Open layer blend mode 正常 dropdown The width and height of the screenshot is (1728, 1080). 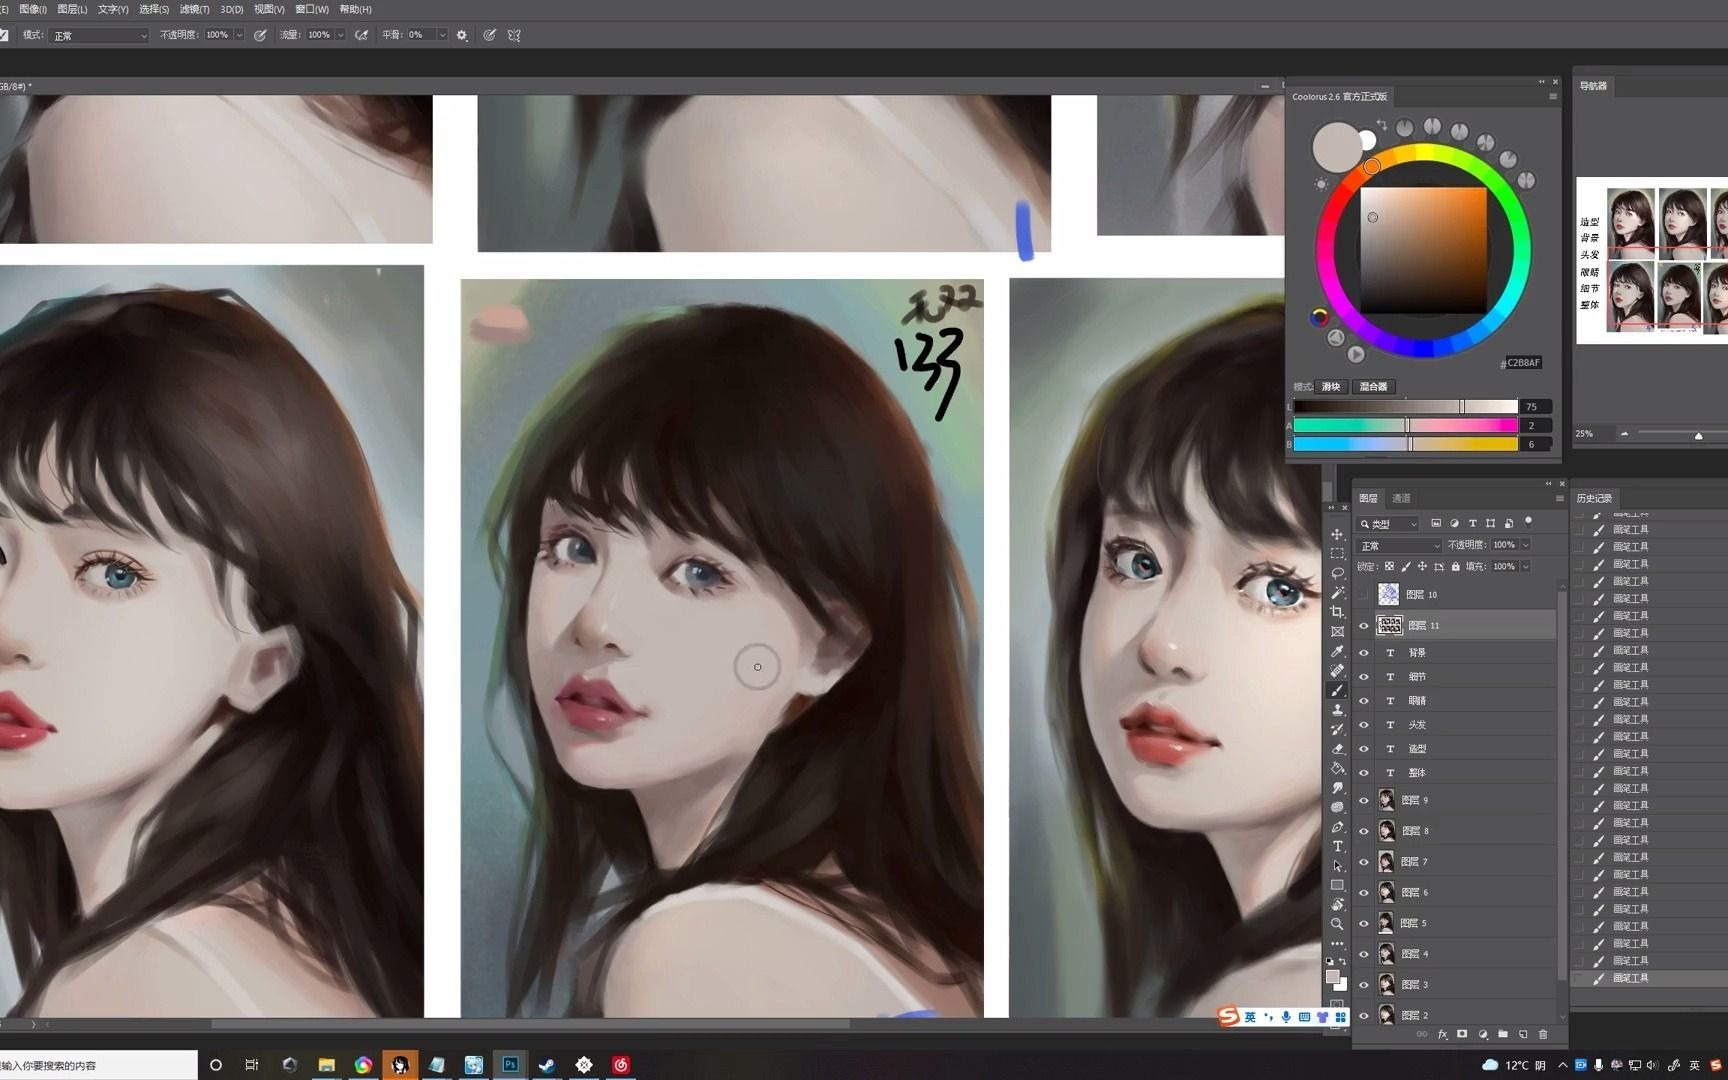click(x=1400, y=546)
